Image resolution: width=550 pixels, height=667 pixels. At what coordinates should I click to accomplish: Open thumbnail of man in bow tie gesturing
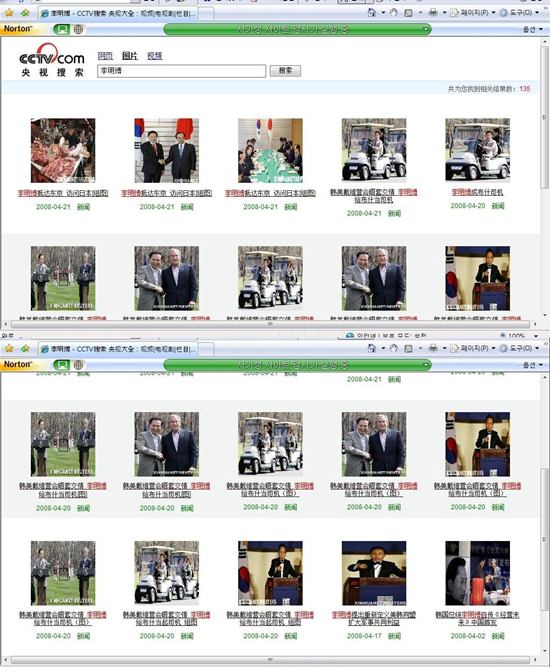[374, 573]
